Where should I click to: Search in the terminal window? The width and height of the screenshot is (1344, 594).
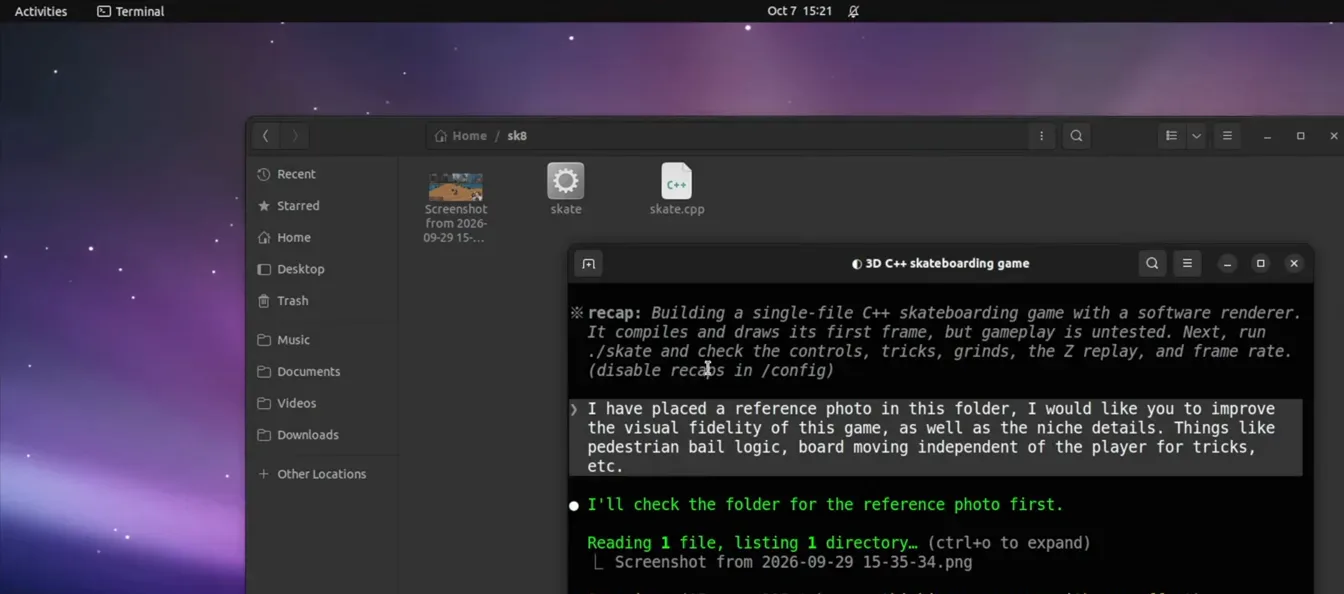coord(1152,264)
